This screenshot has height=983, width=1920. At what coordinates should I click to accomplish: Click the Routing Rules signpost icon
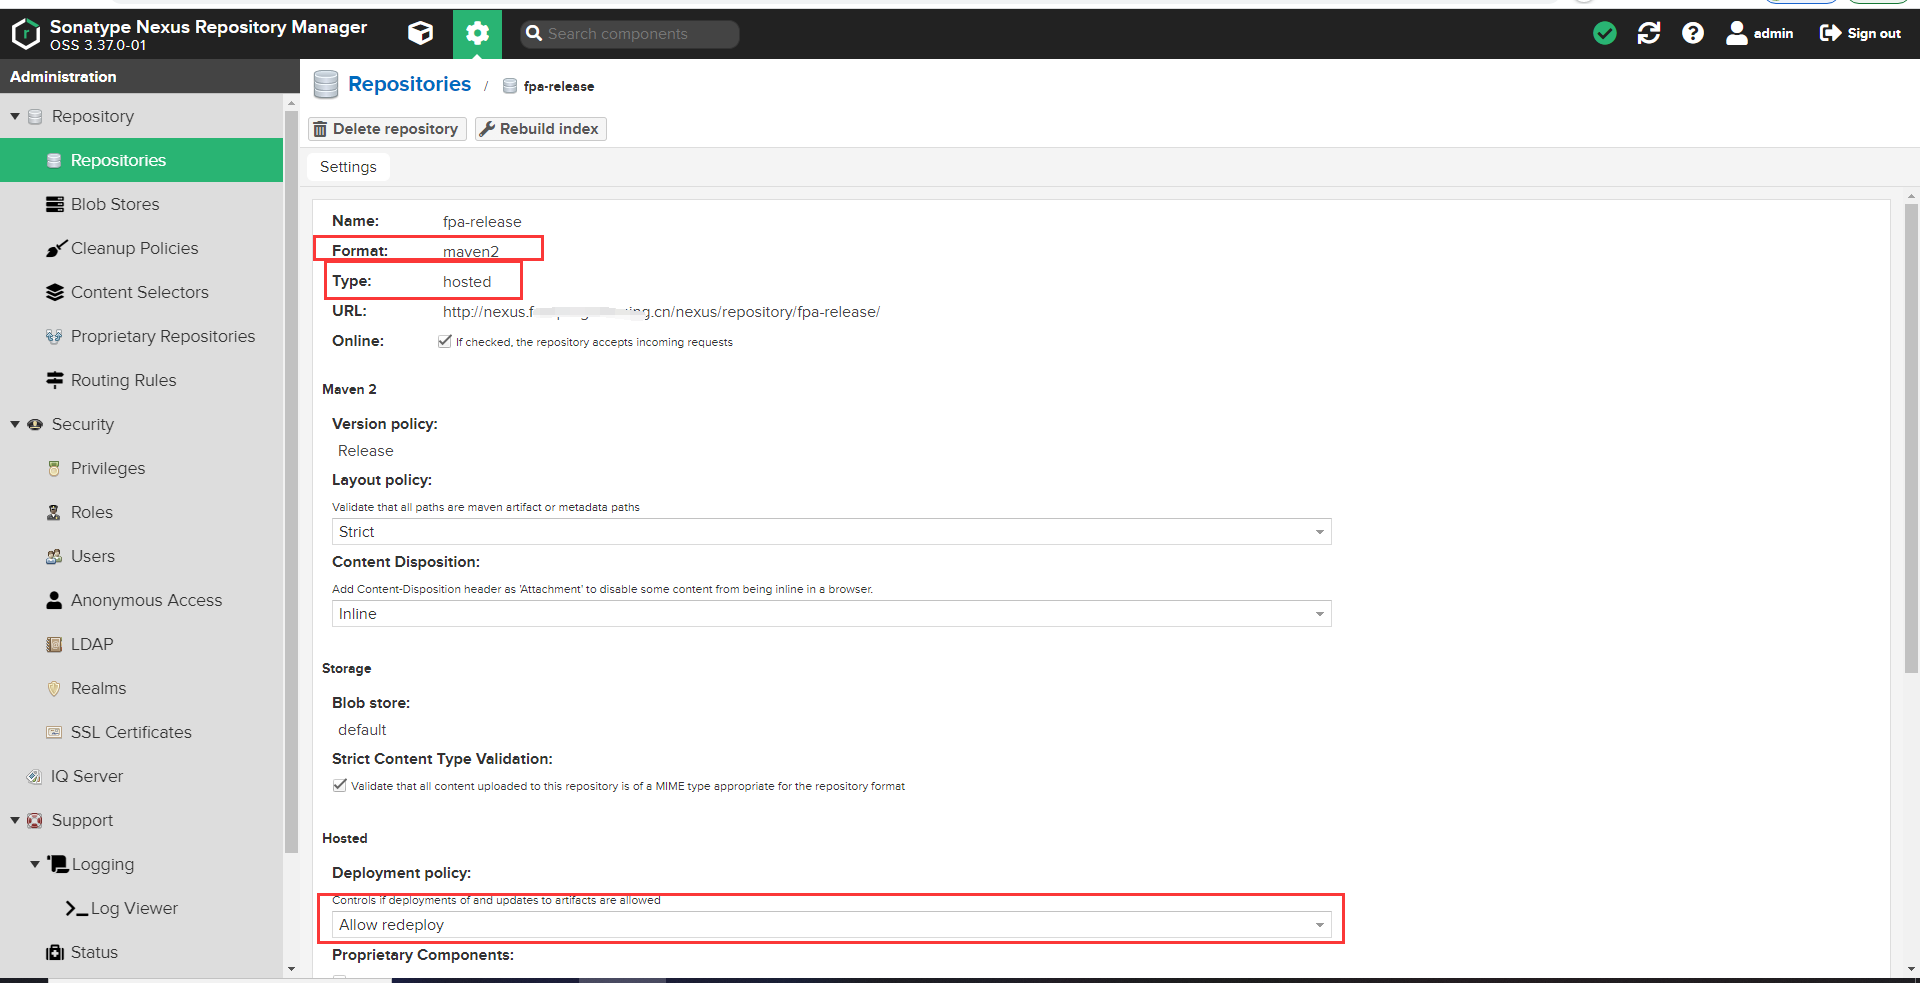pyautogui.click(x=55, y=380)
